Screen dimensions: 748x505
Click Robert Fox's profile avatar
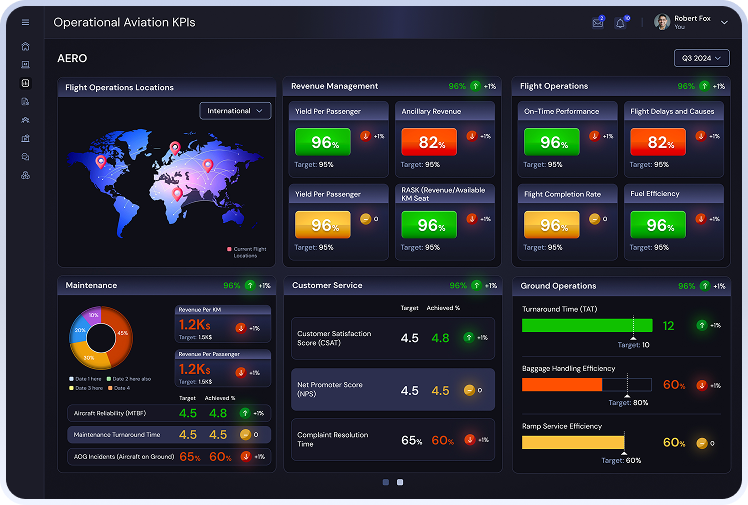(662, 22)
